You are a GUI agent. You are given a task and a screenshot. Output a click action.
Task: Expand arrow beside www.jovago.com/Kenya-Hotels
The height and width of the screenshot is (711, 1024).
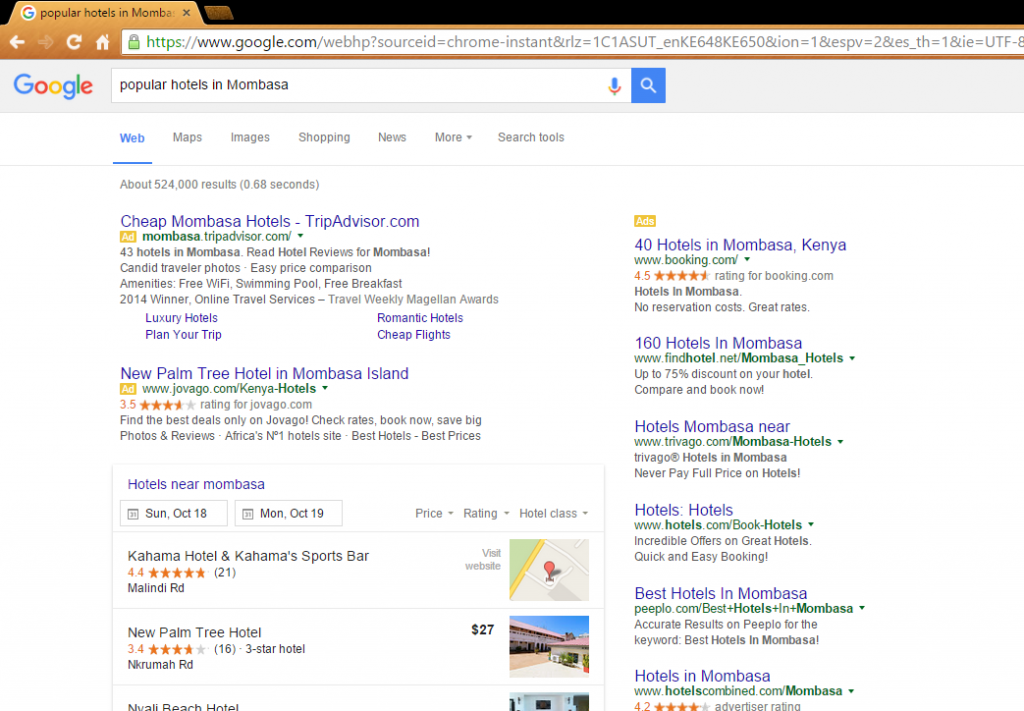(x=325, y=388)
